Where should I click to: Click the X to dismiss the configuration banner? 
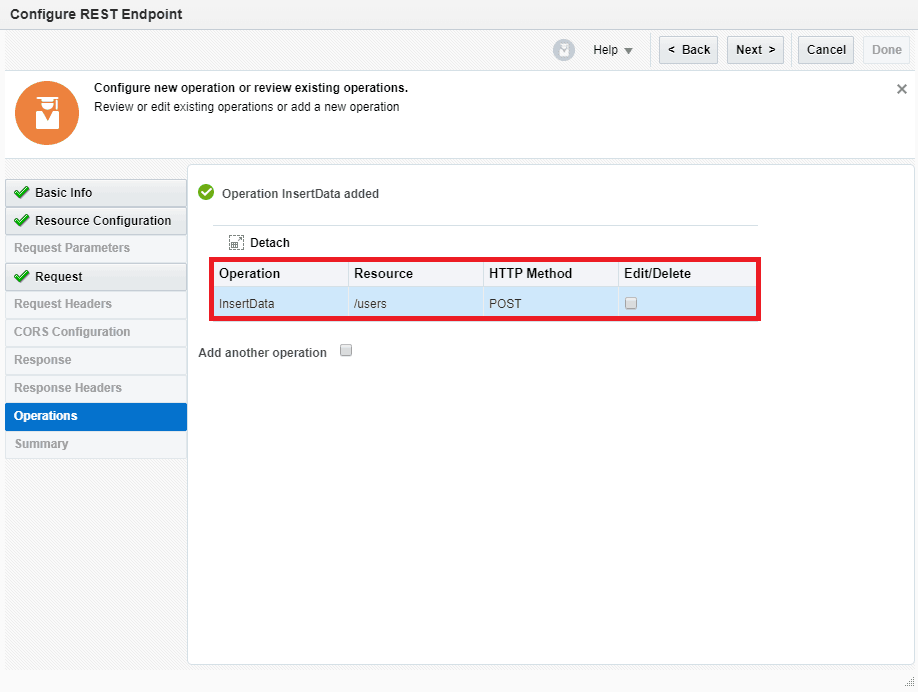tap(901, 88)
